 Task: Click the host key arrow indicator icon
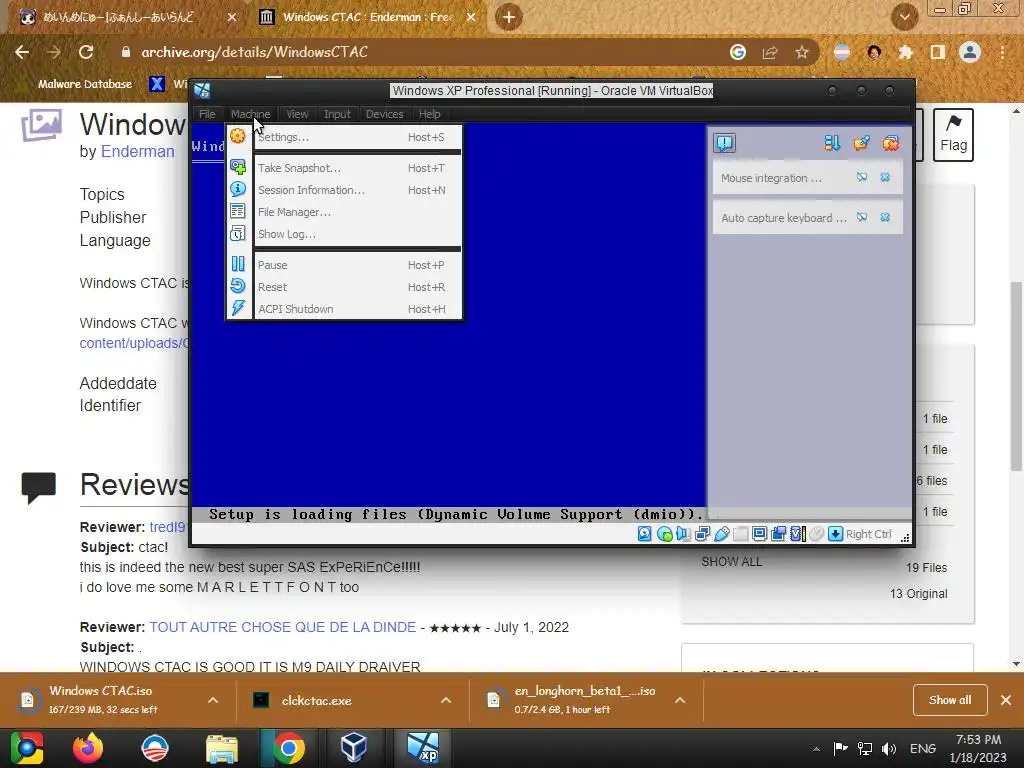[835, 534]
